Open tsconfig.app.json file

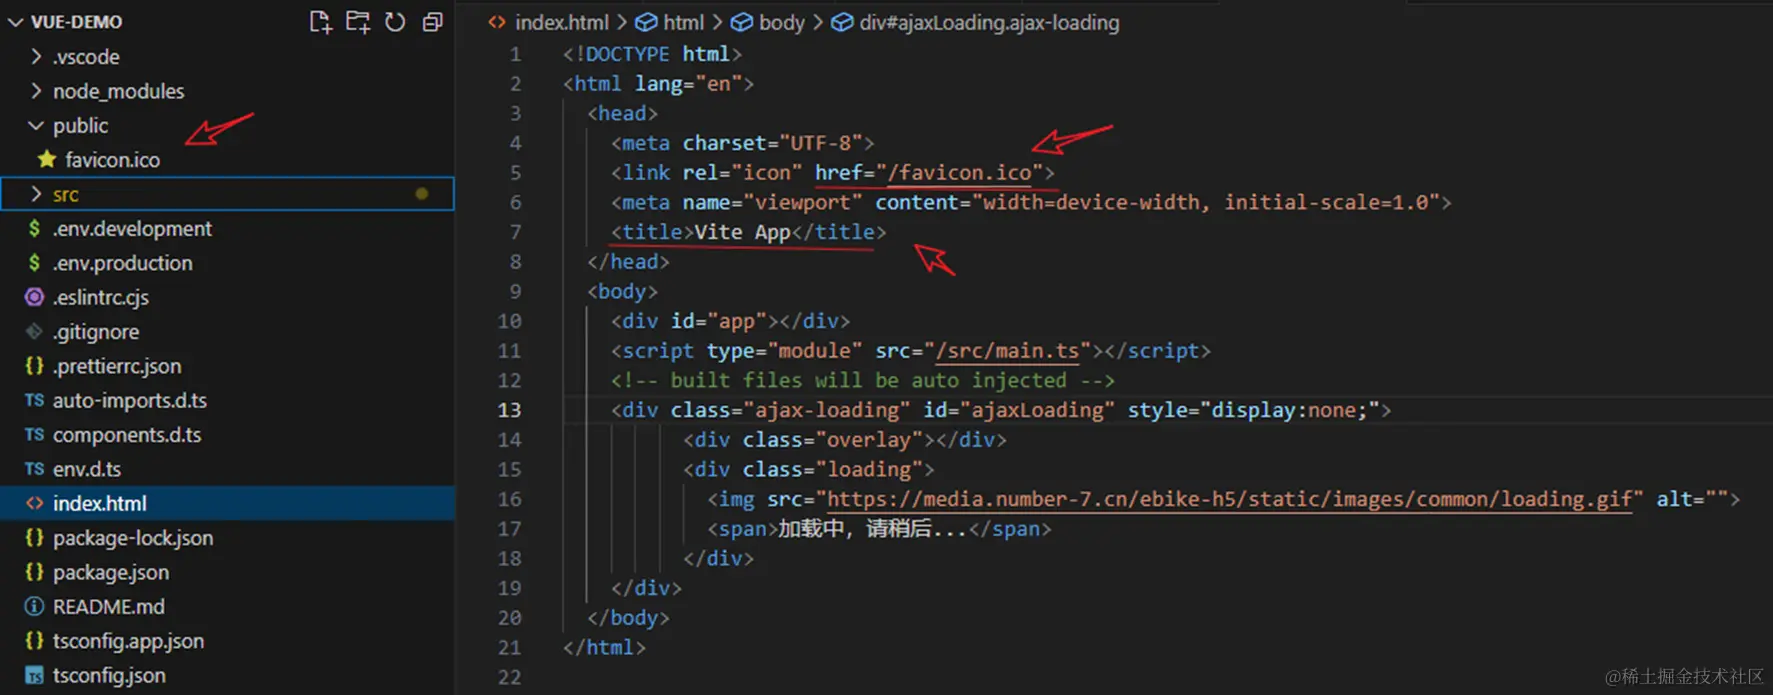click(128, 641)
